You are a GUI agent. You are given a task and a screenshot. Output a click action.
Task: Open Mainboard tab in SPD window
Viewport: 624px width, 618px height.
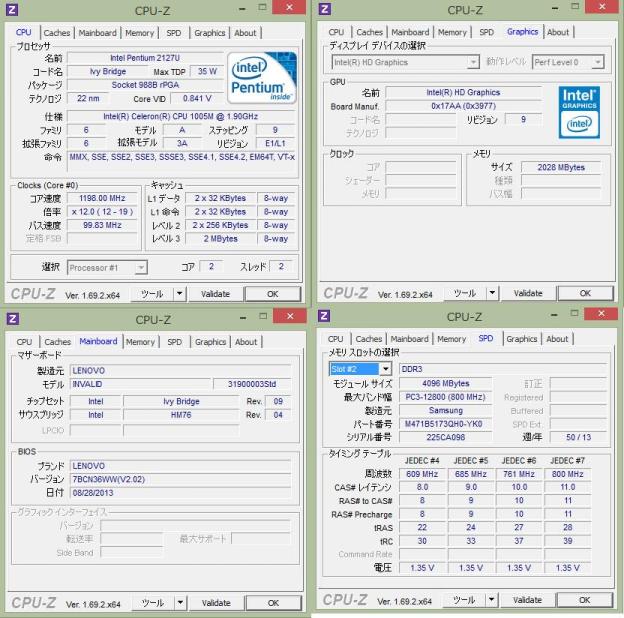pyautogui.click(x=410, y=339)
